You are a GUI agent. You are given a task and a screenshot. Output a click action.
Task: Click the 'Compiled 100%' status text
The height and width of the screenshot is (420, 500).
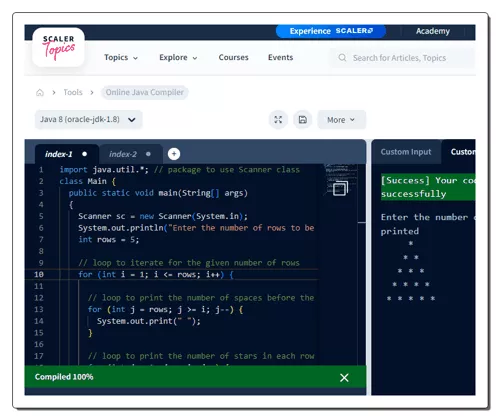pyautogui.click(x=64, y=377)
